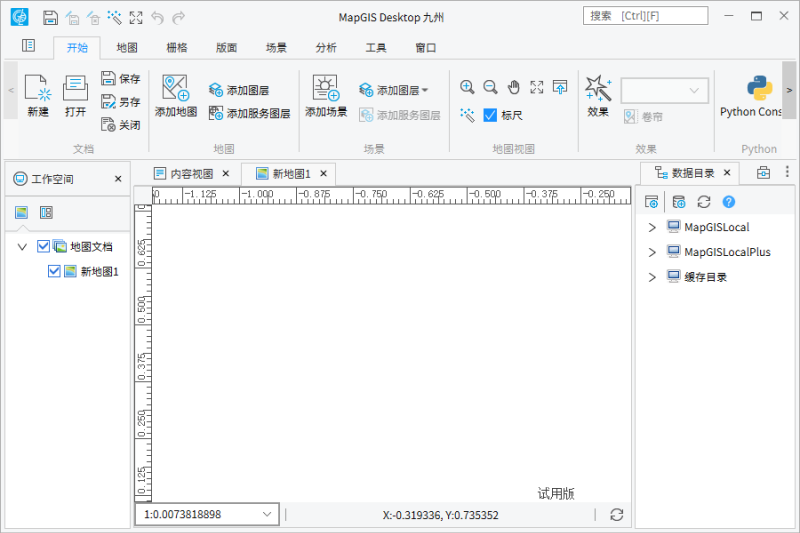
Task: Switch to the 内容视图 tab
Action: coord(183,174)
